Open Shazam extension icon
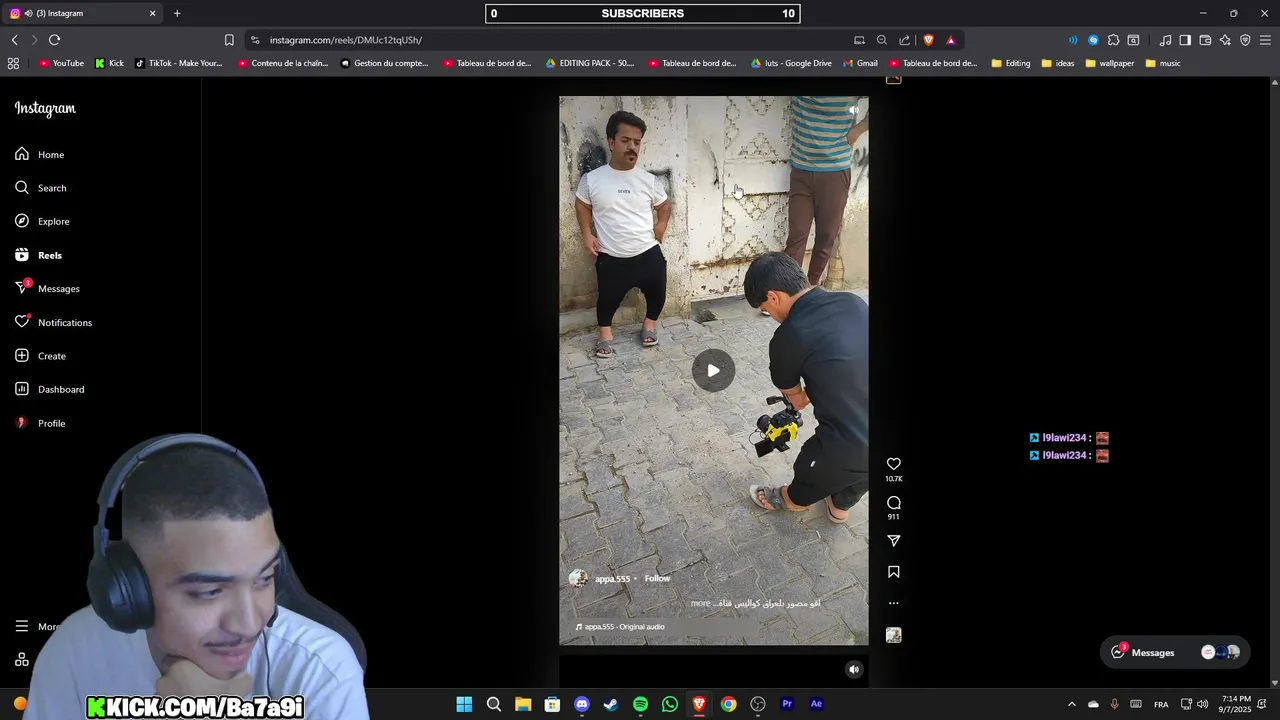 [1093, 40]
